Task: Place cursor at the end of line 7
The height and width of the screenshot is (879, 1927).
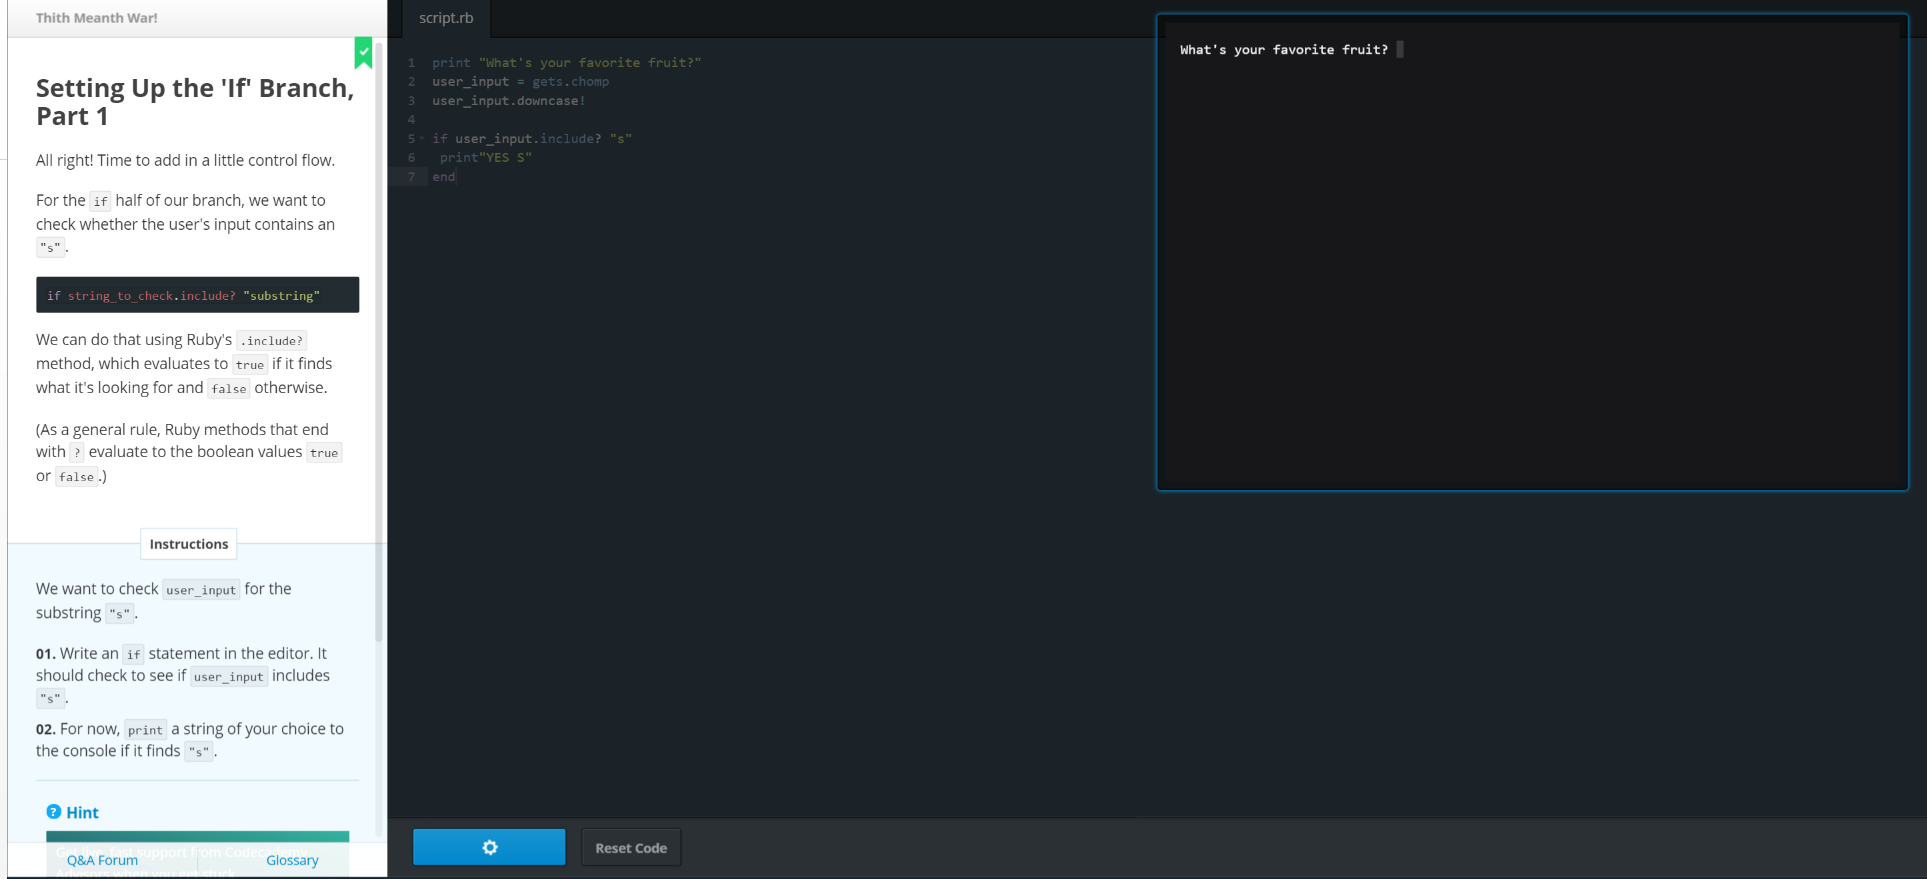Action: (x=457, y=177)
